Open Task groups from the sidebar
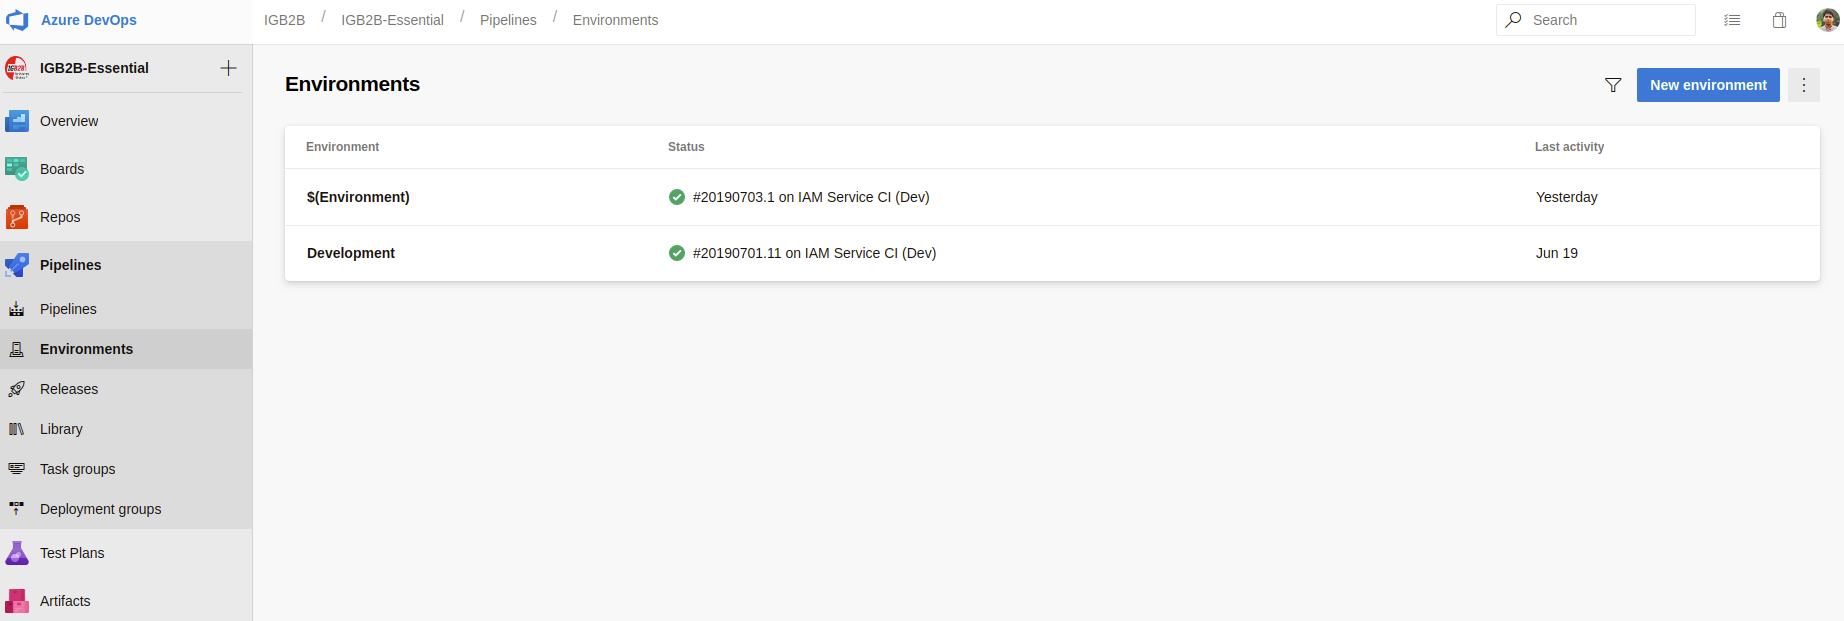Image resolution: width=1844 pixels, height=621 pixels. click(x=17, y=469)
